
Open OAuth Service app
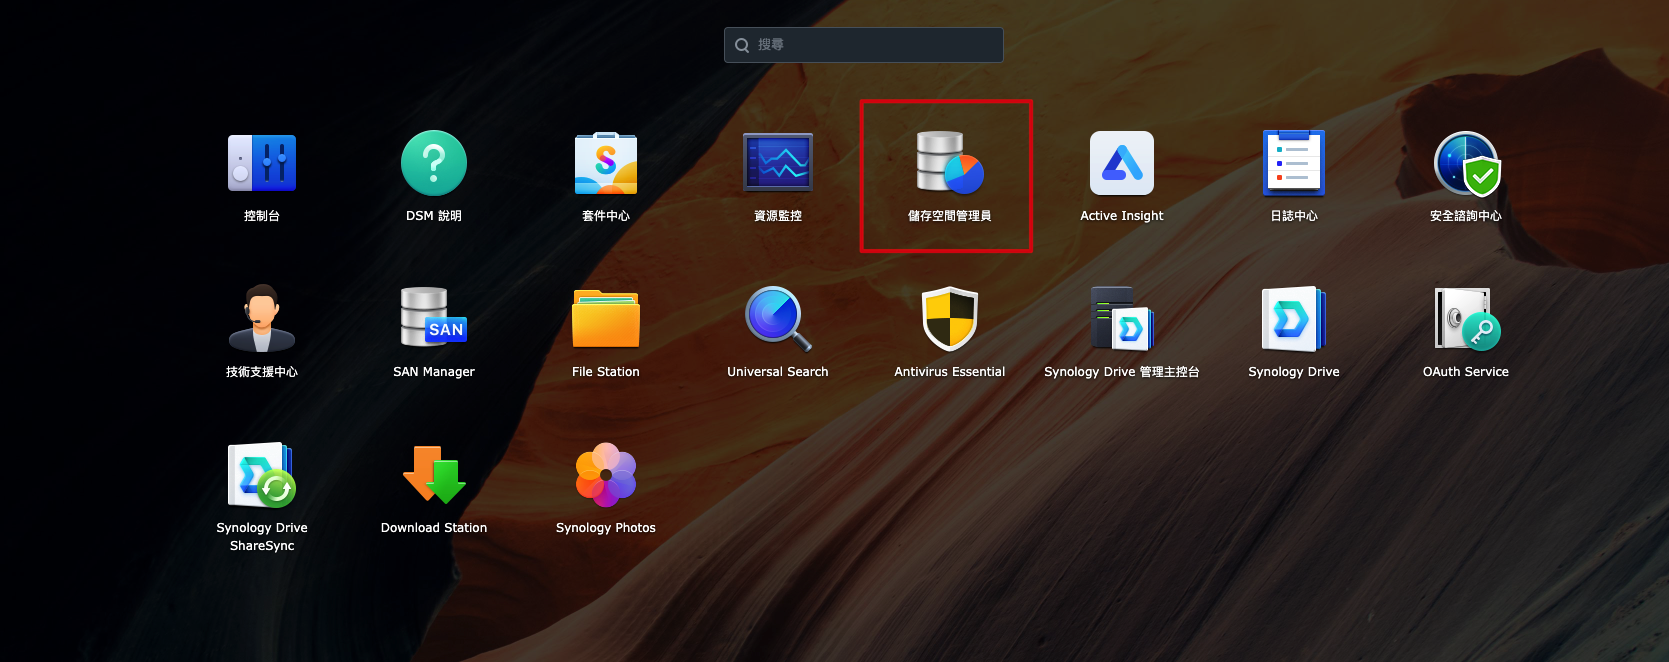pos(1466,320)
